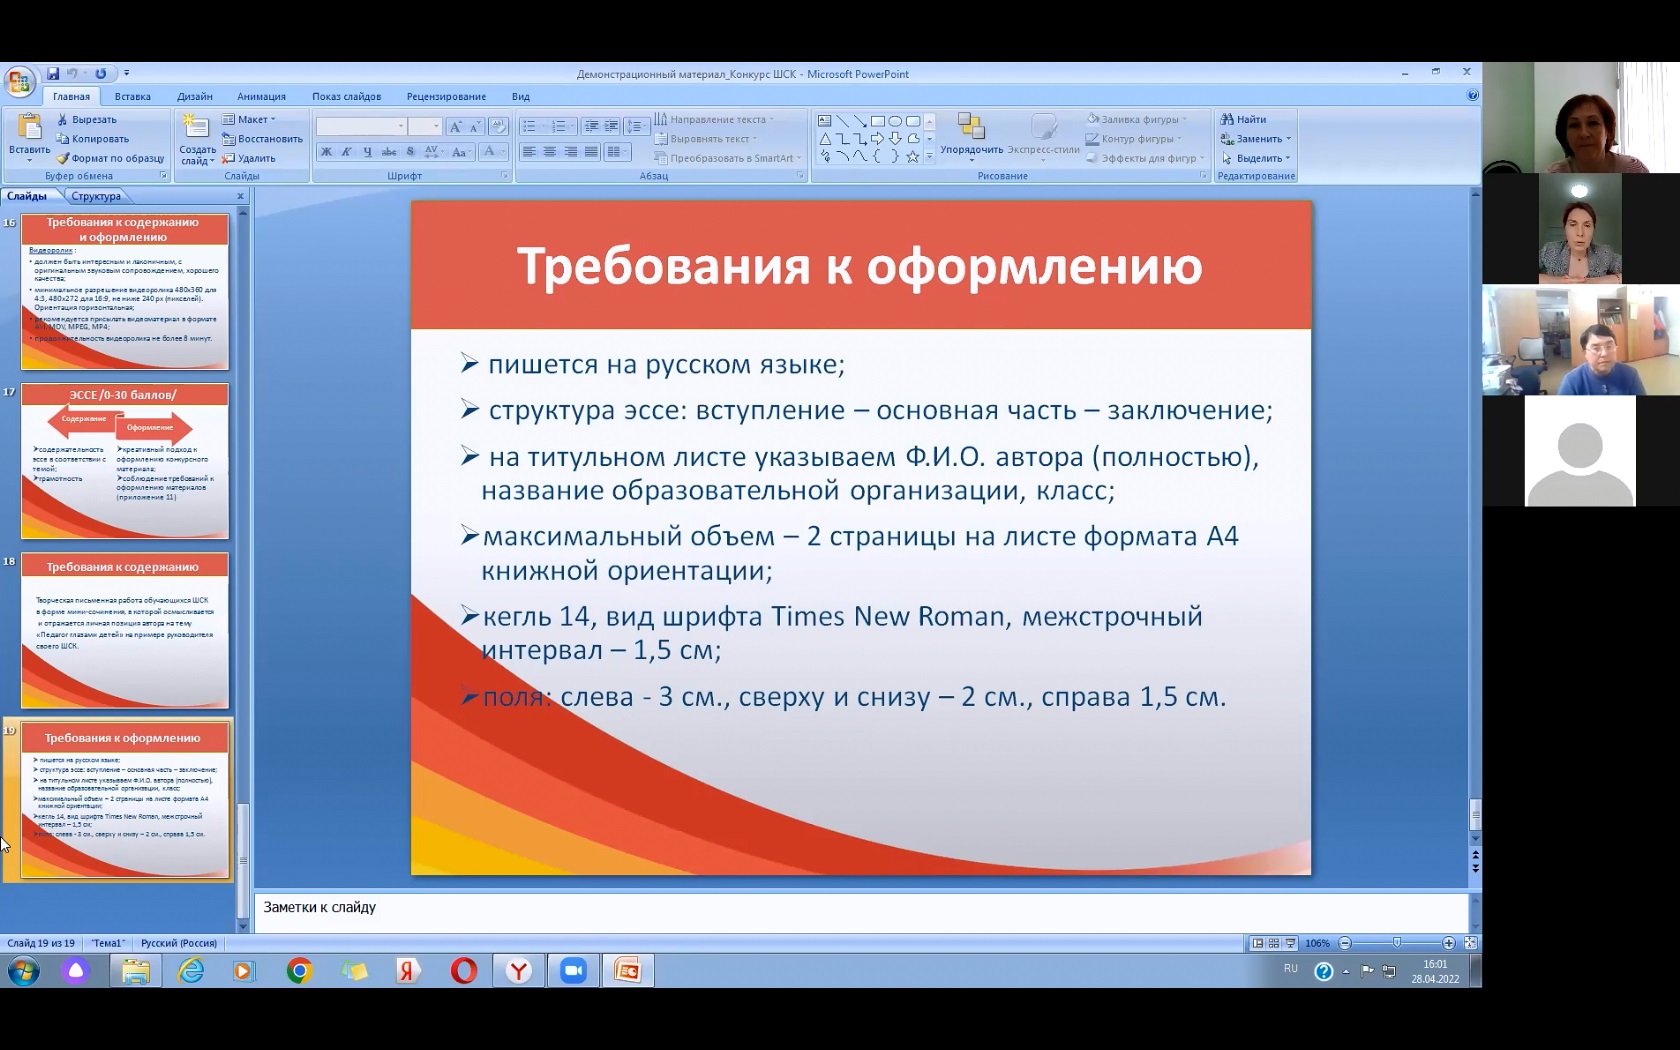This screenshot has width=1680, height=1050.
Task: Open change case (Аа) dropdown
Action: (459, 152)
